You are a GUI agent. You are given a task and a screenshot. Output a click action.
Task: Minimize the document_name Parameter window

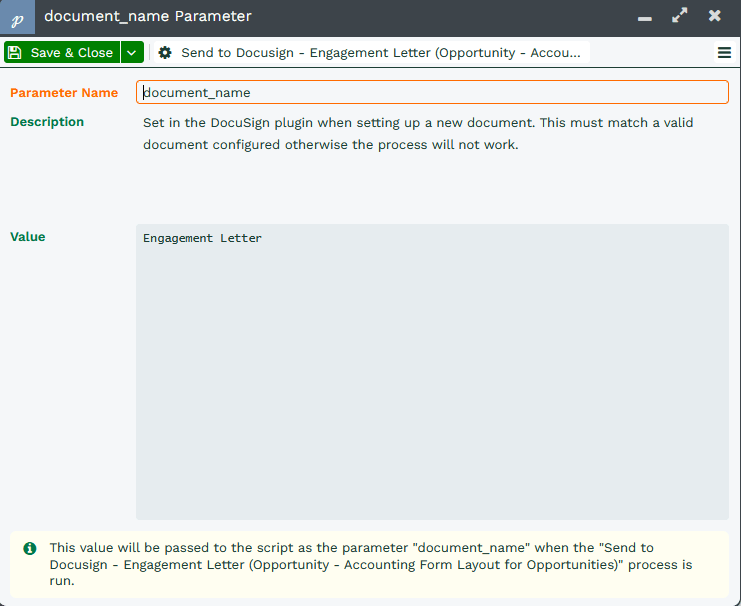coord(645,18)
